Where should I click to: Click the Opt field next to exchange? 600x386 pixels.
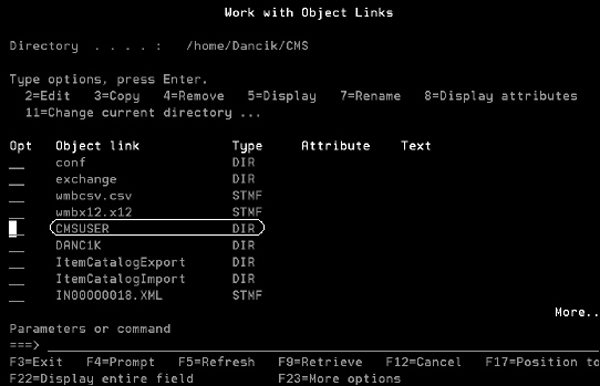17,179
